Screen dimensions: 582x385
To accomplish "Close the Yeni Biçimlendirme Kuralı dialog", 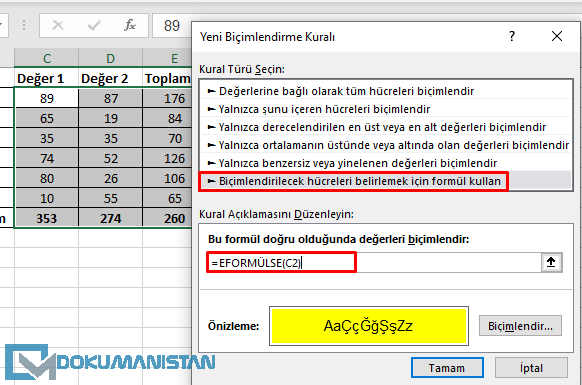I will (x=557, y=36).
